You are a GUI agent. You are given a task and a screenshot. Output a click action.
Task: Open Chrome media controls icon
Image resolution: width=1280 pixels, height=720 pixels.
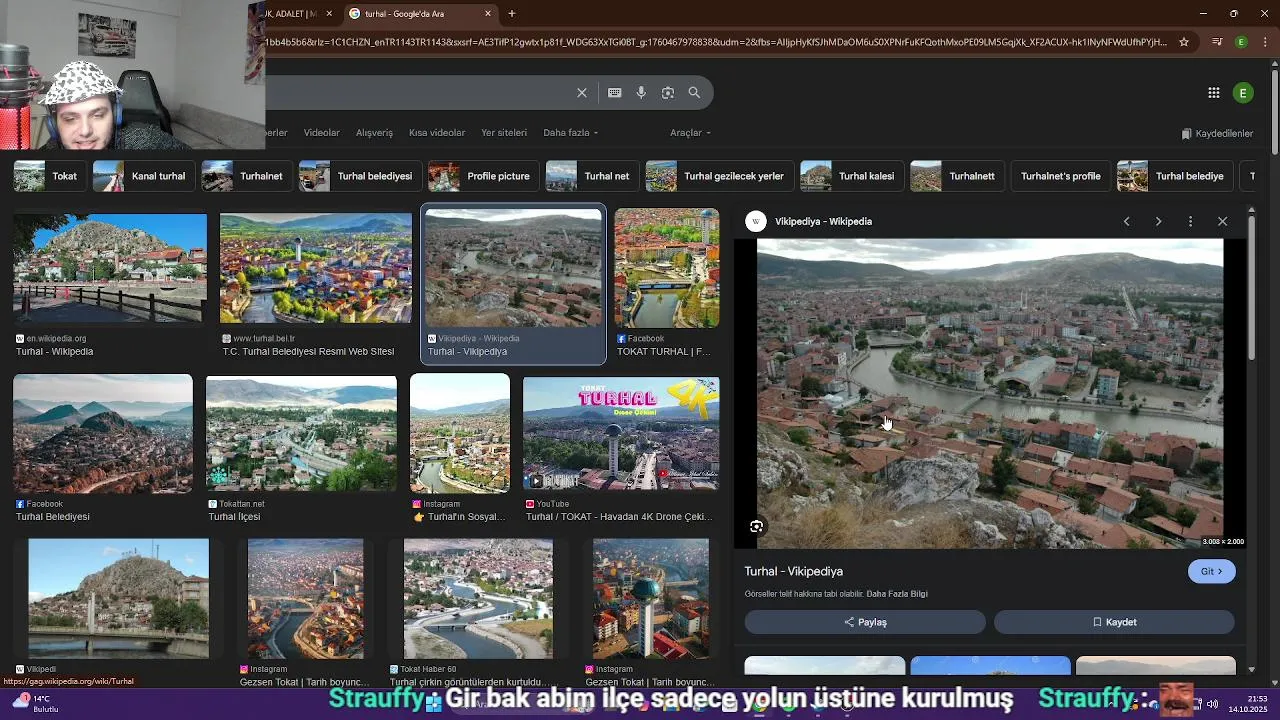point(1217,42)
